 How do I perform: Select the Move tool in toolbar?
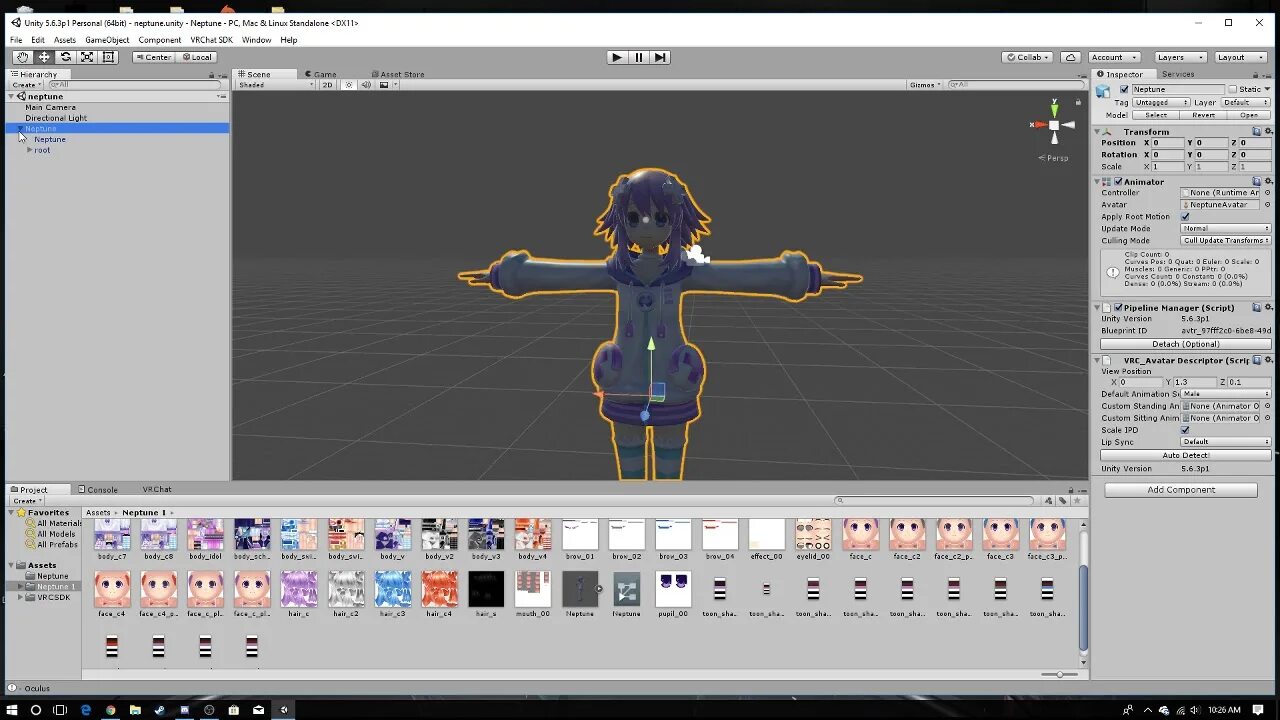pyautogui.click(x=44, y=57)
